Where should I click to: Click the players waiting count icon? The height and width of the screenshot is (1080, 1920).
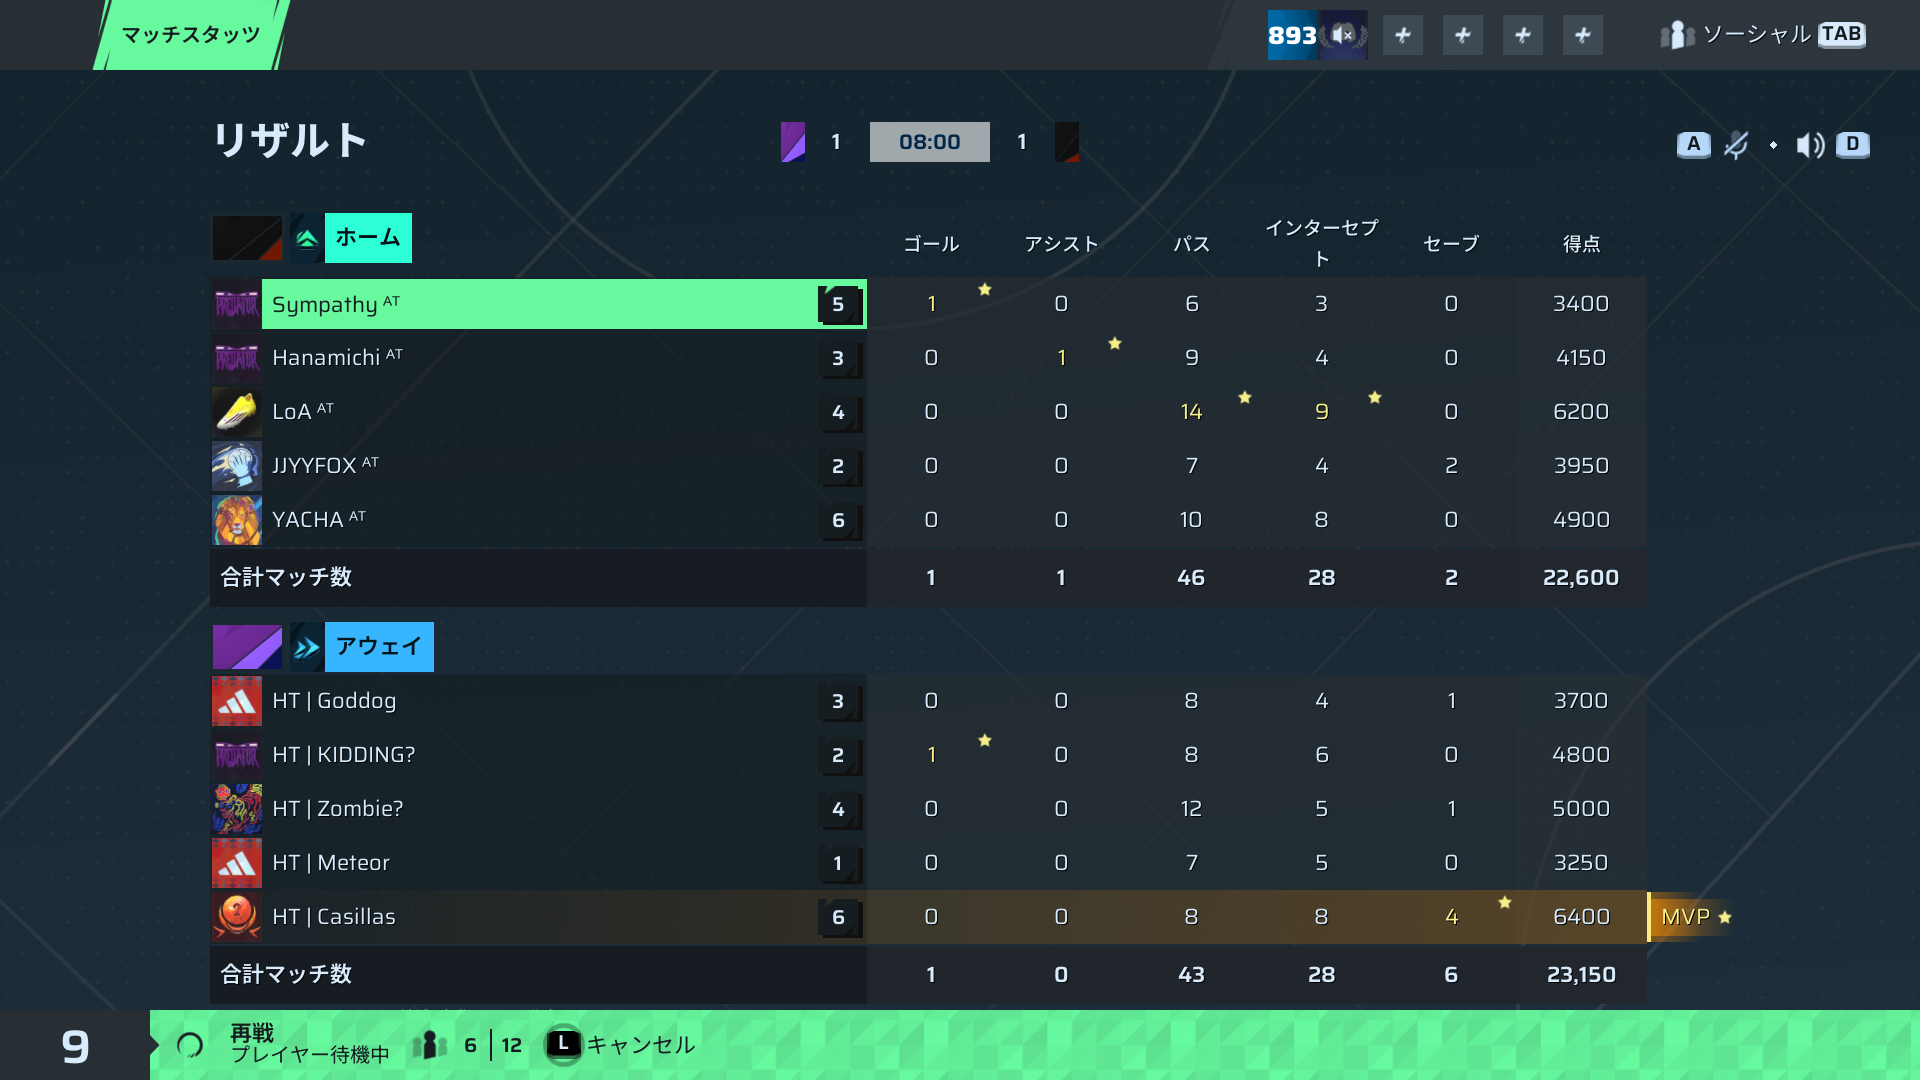point(429,1045)
